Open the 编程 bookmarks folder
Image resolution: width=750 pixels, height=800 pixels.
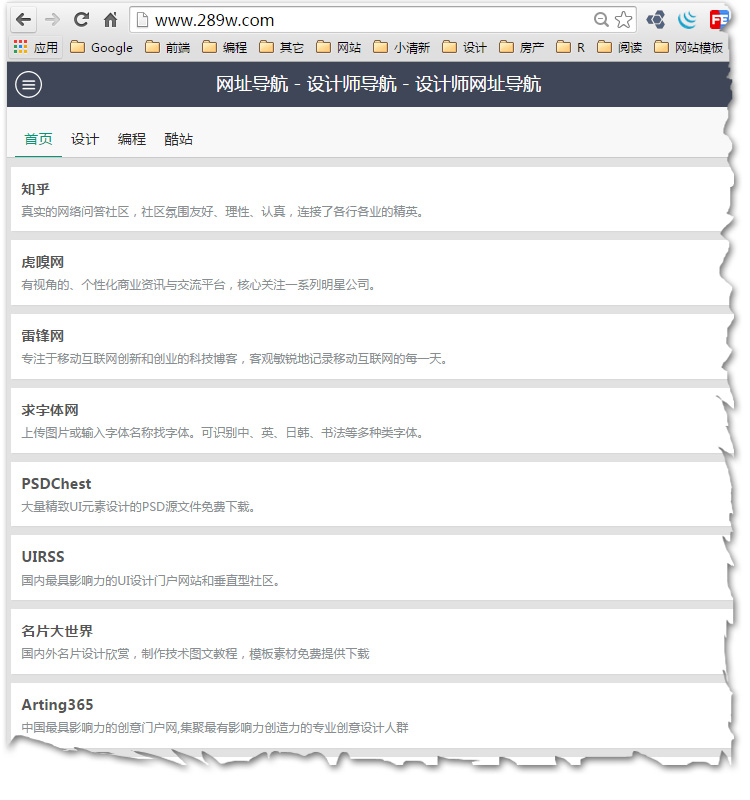click(225, 47)
